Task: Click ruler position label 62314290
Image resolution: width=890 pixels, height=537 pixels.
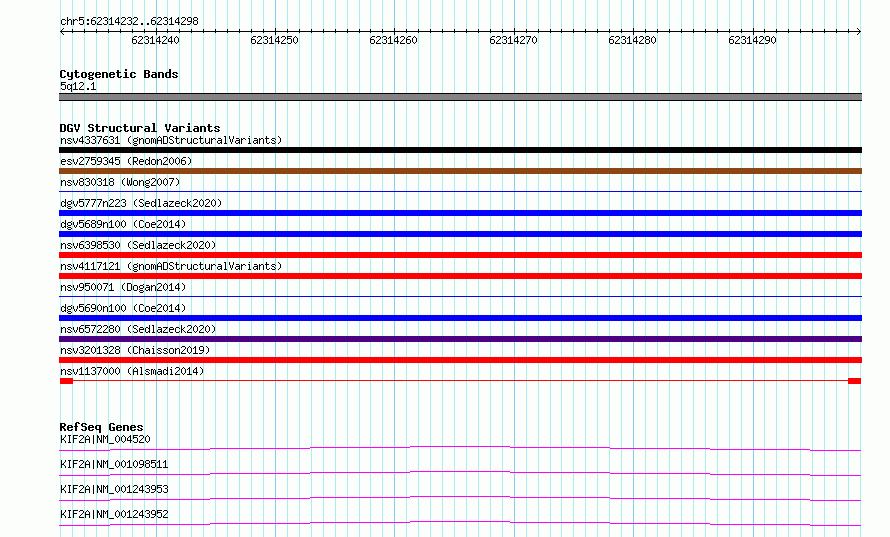Action: pyautogui.click(x=752, y=40)
